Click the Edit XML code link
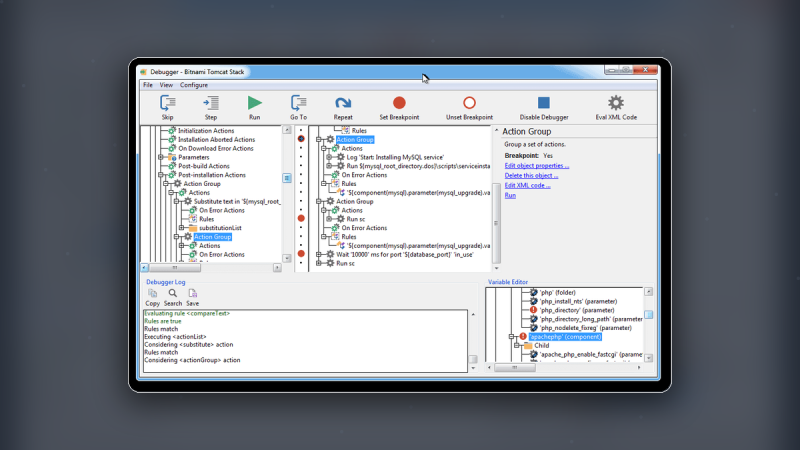Screen dimensions: 800x450 coord(528,185)
